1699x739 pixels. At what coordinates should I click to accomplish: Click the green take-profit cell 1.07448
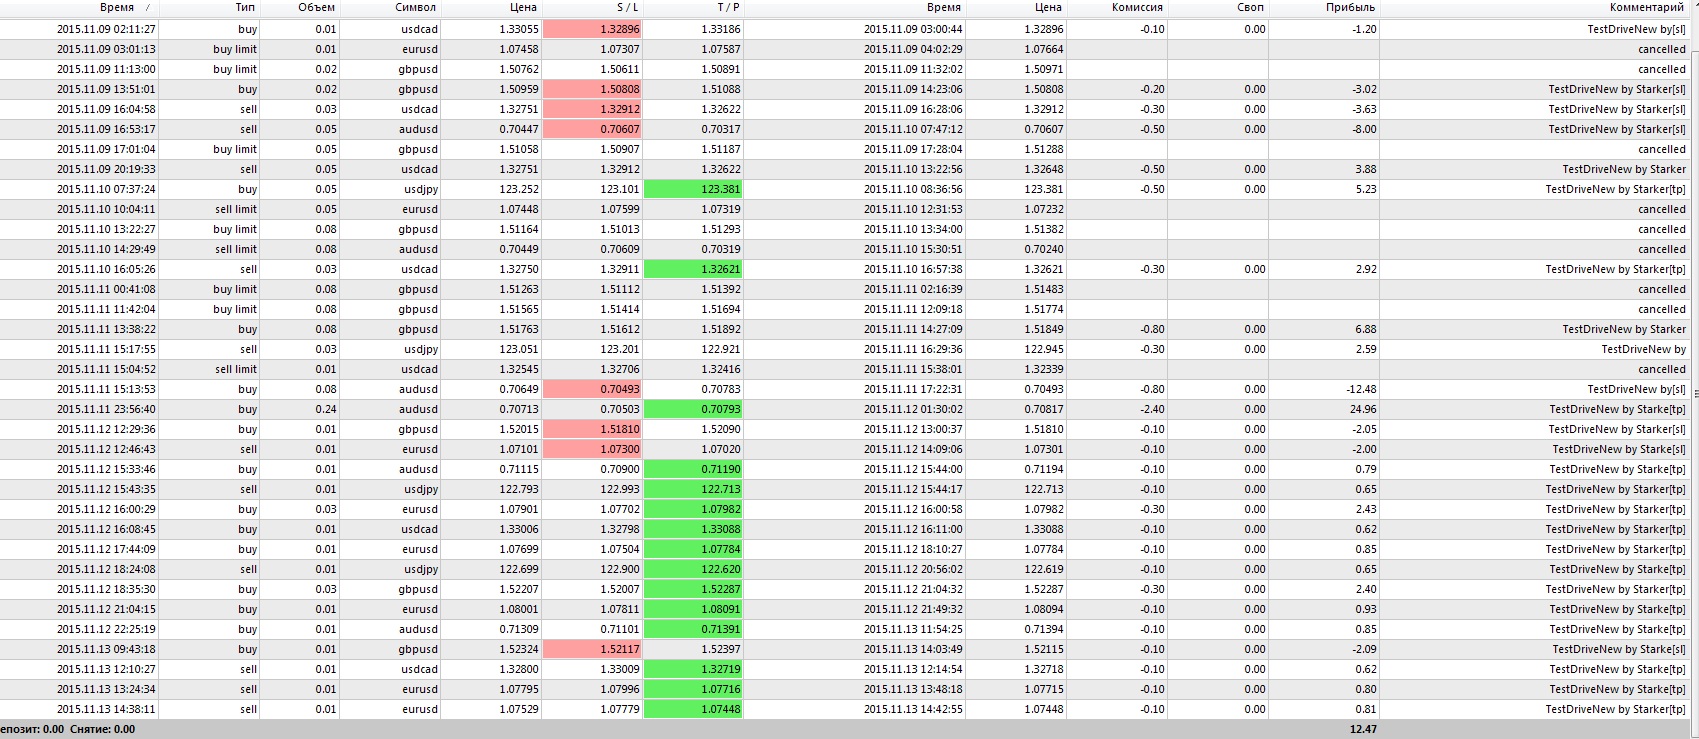(x=693, y=709)
